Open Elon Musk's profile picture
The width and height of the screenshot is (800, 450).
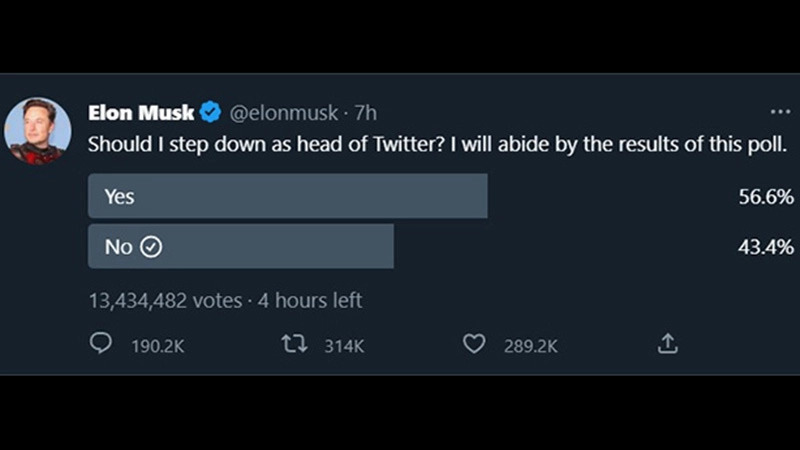click(x=38, y=131)
